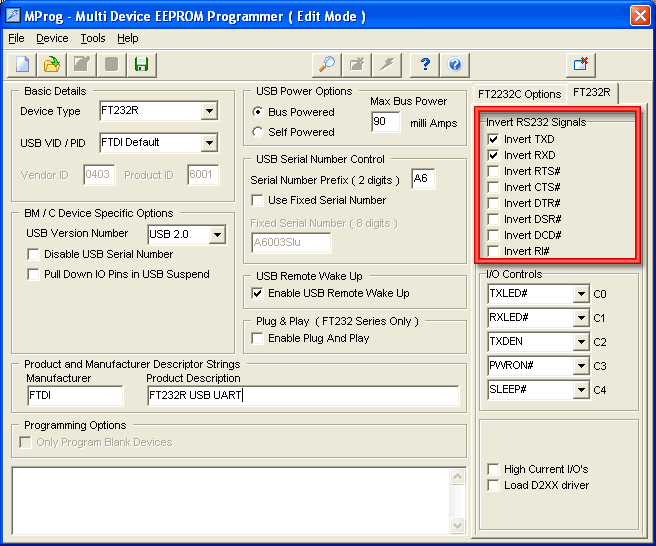The height and width of the screenshot is (546, 656).
Task: Check Use Fixed Serial Number
Action: [257, 200]
